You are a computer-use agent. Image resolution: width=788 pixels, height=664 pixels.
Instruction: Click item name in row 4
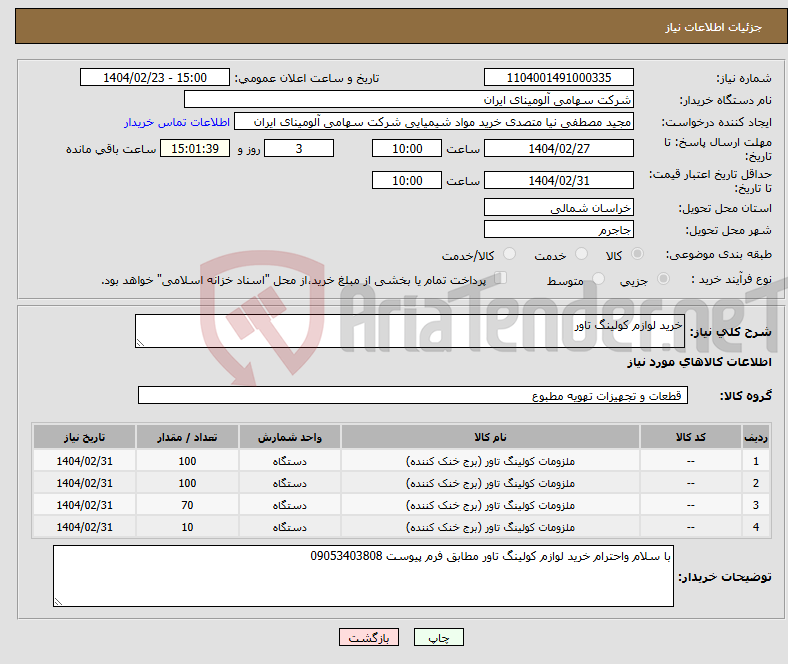point(490,527)
